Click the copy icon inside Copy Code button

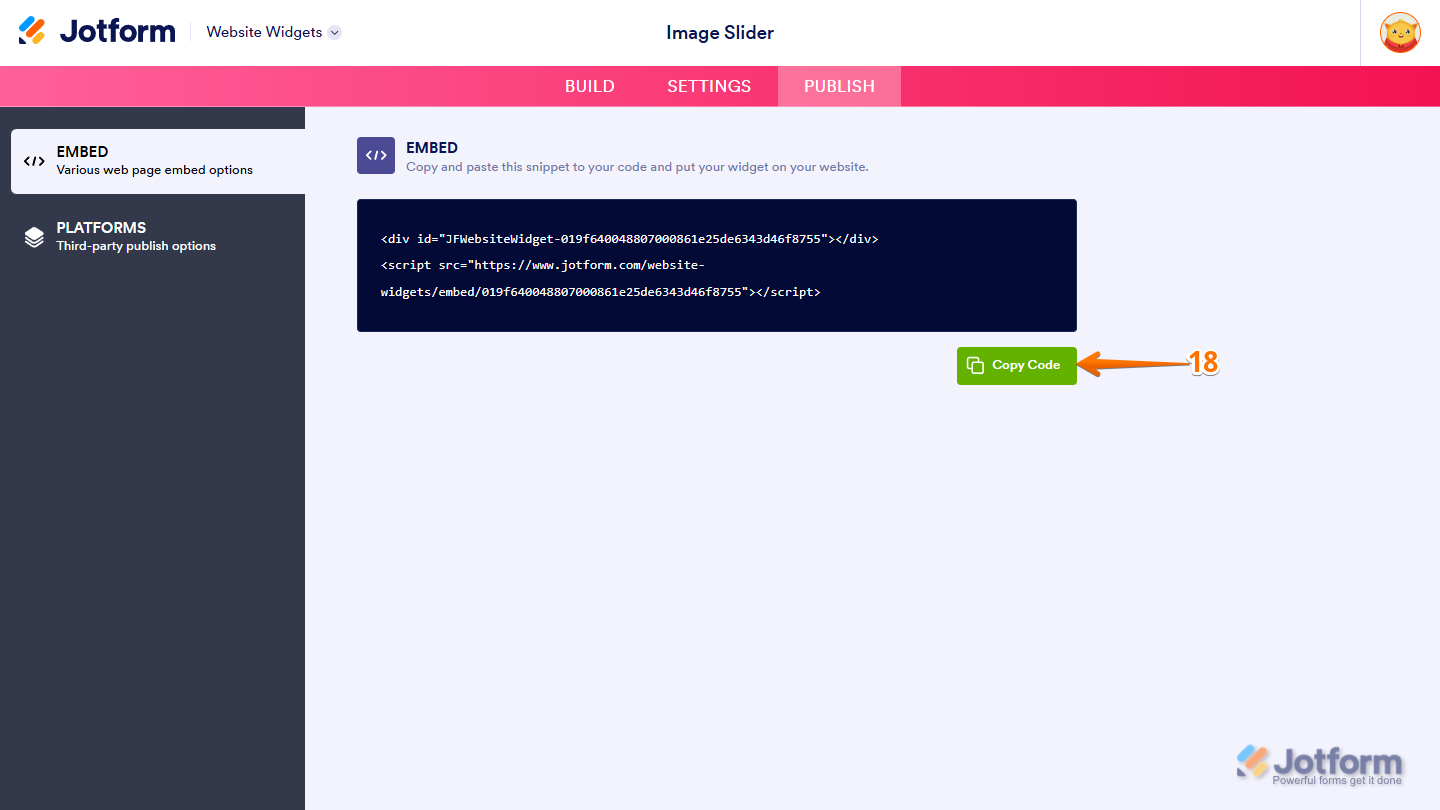[976, 366]
